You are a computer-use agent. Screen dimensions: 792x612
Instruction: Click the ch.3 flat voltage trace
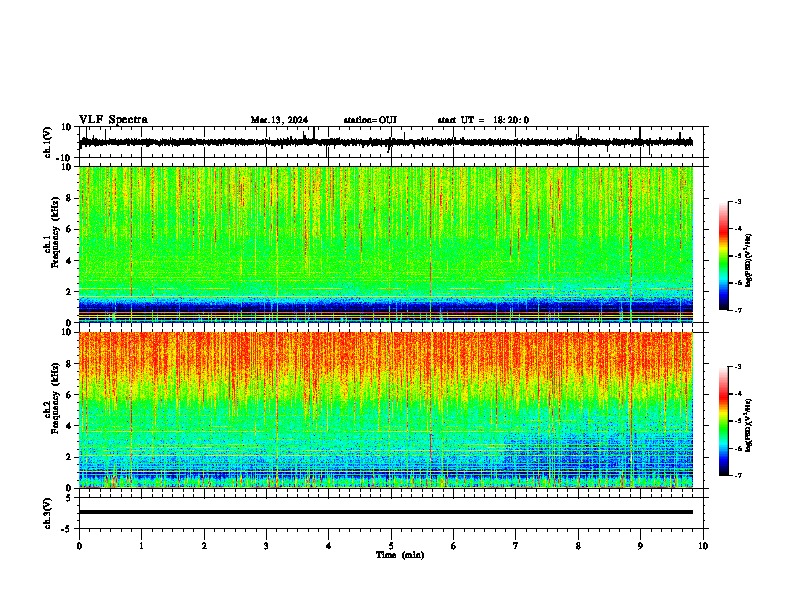pyautogui.click(x=386, y=512)
